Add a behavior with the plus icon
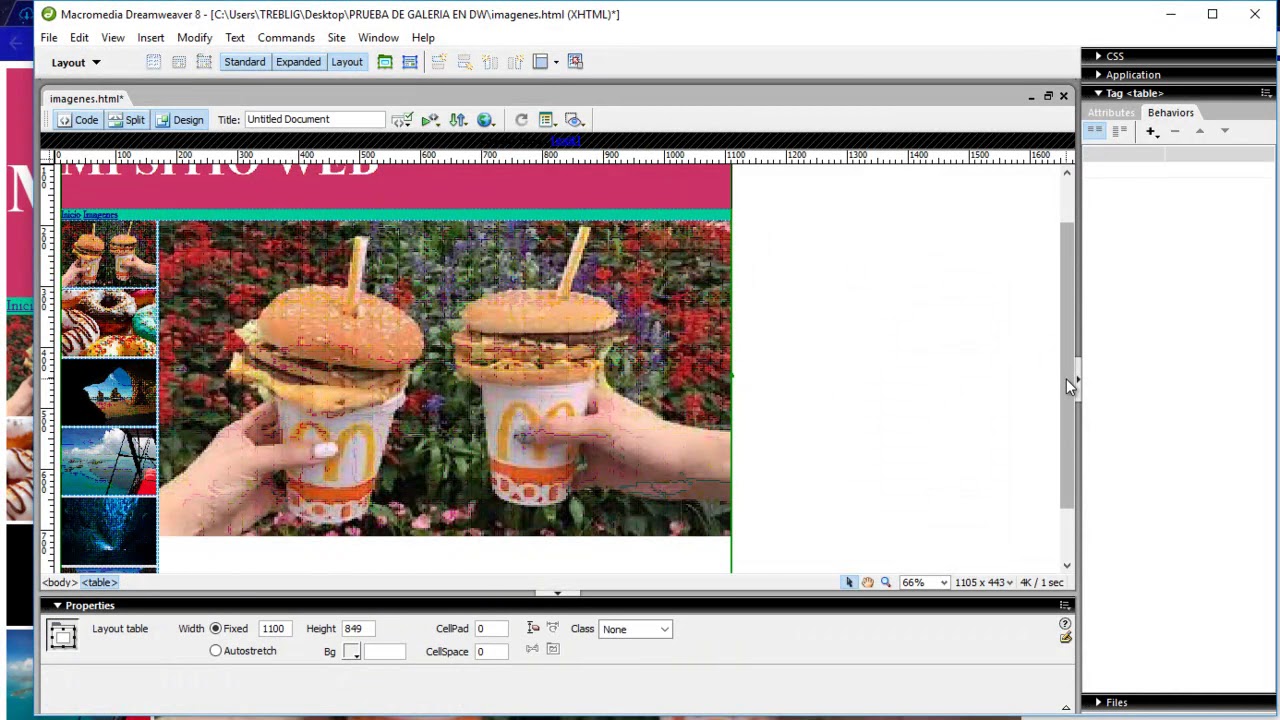Image resolution: width=1280 pixels, height=720 pixels. tap(1152, 131)
